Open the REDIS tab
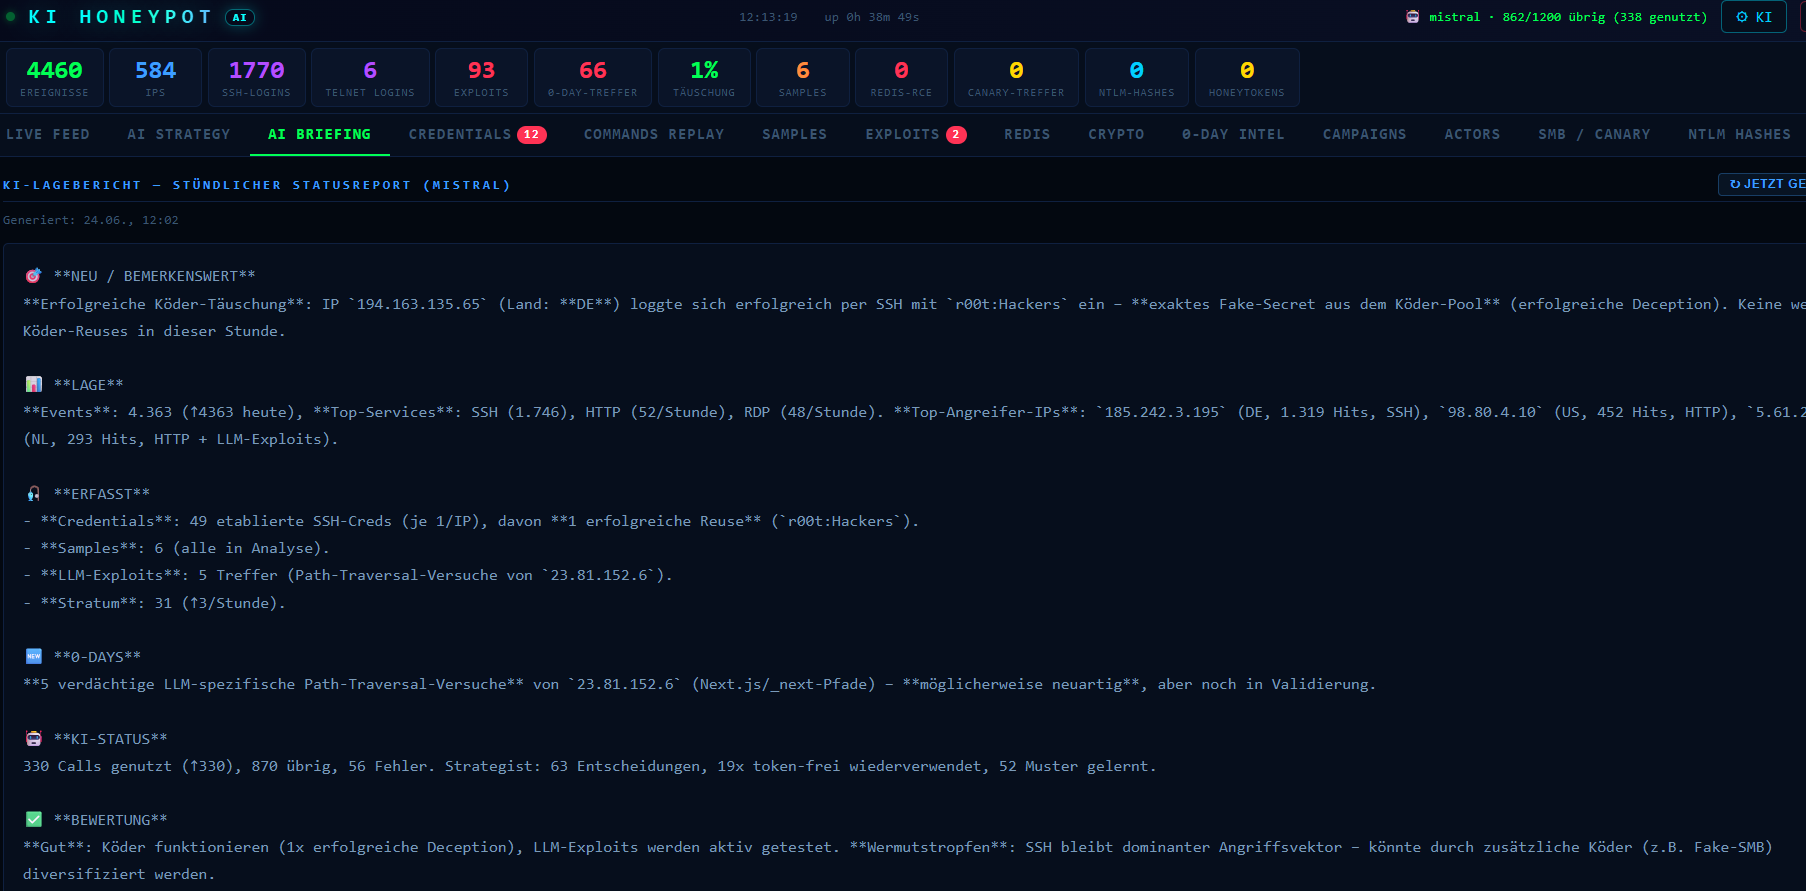The width and height of the screenshot is (1806, 891). [1027, 134]
